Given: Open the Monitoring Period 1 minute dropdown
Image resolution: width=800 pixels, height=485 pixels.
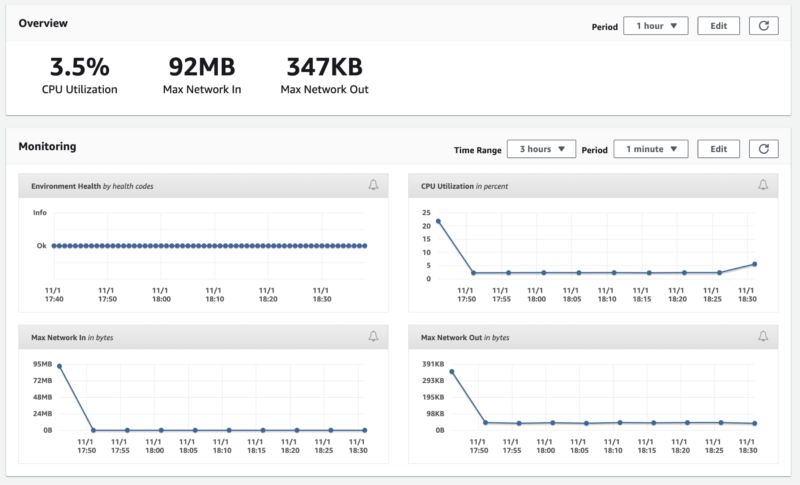Looking at the screenshot, I should click(651, 149).
